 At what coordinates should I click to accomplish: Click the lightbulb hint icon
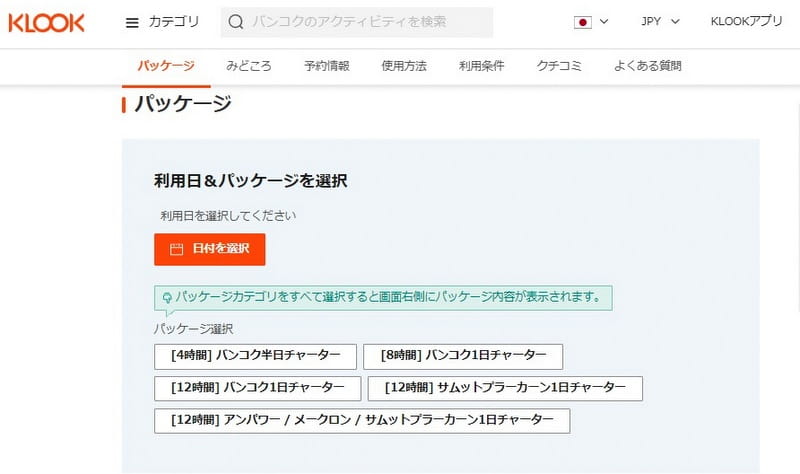166,297
